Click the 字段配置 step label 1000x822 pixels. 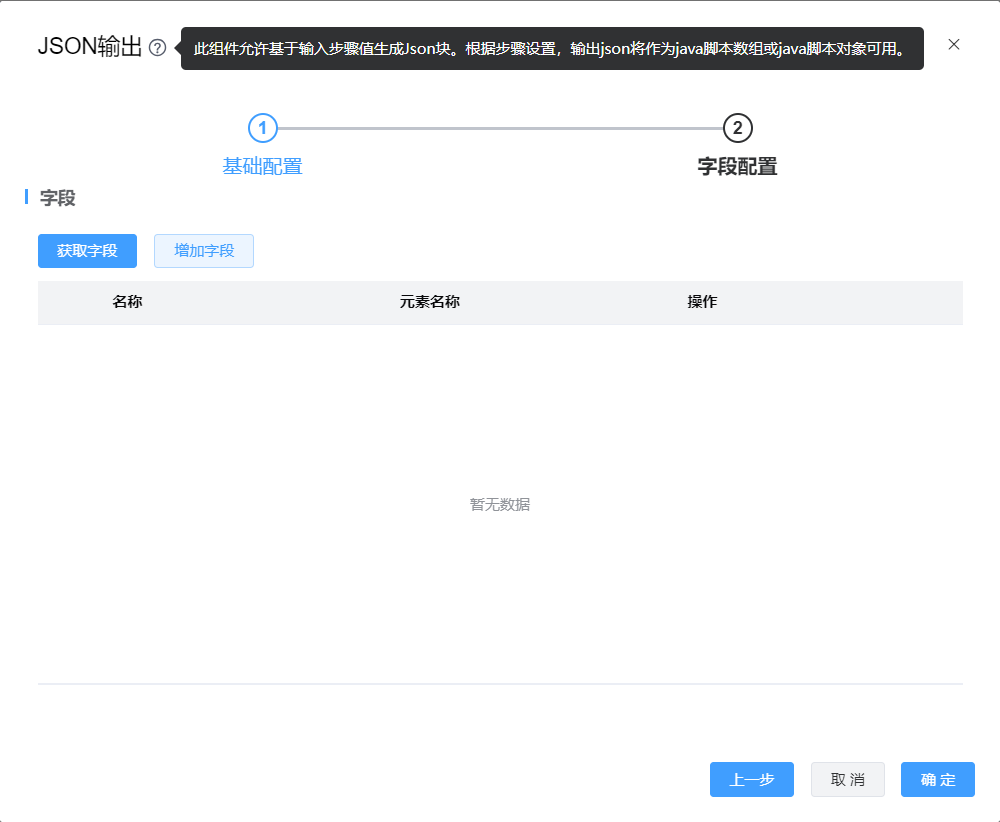[x=737, y=167]
